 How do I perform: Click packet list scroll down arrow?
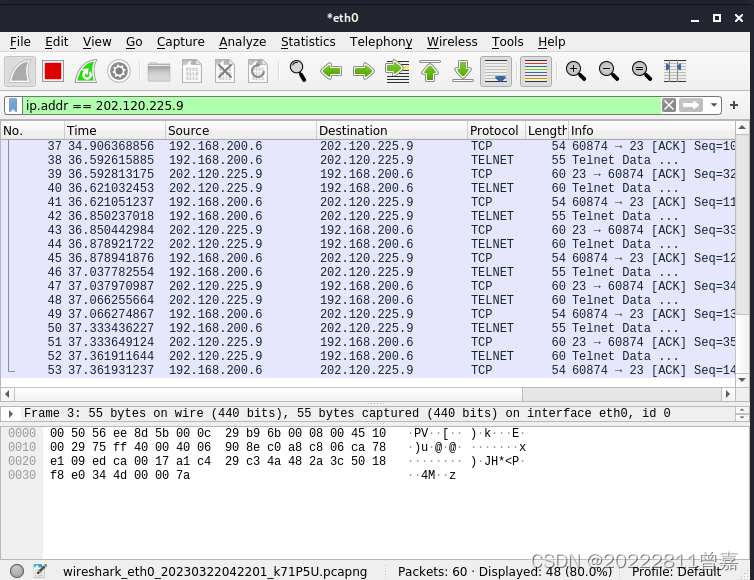[742, 379]
